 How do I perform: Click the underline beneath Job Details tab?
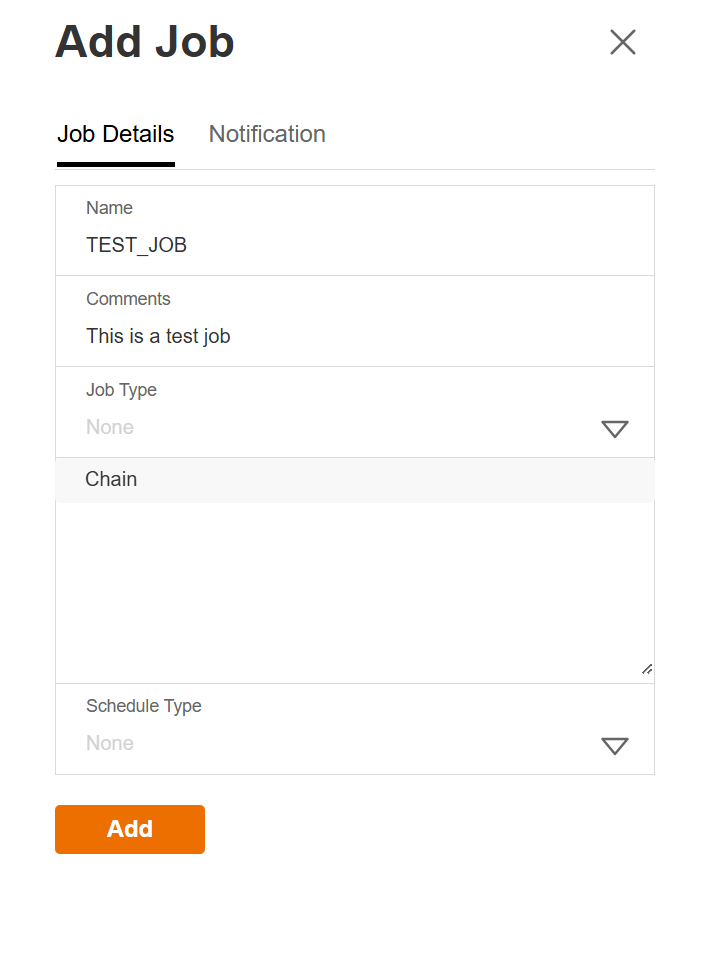(115, 164)
